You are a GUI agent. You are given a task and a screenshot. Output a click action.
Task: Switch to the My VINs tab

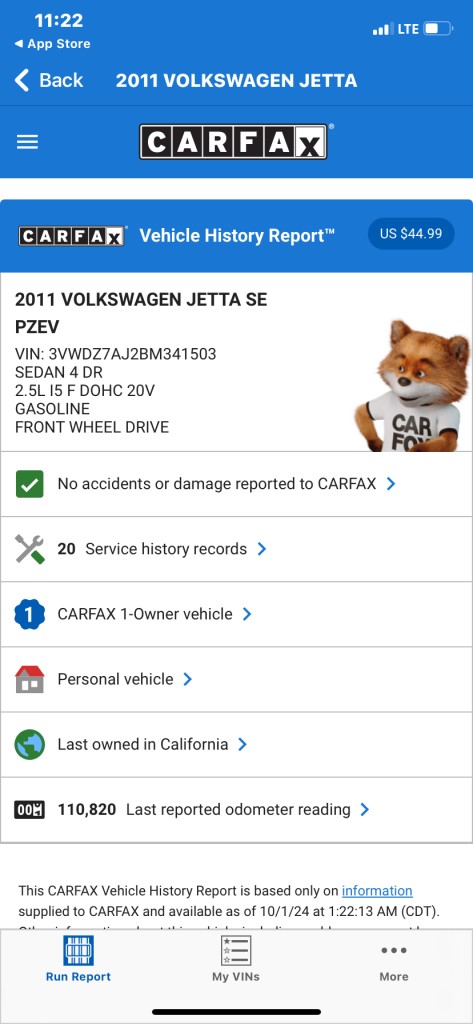236,959
